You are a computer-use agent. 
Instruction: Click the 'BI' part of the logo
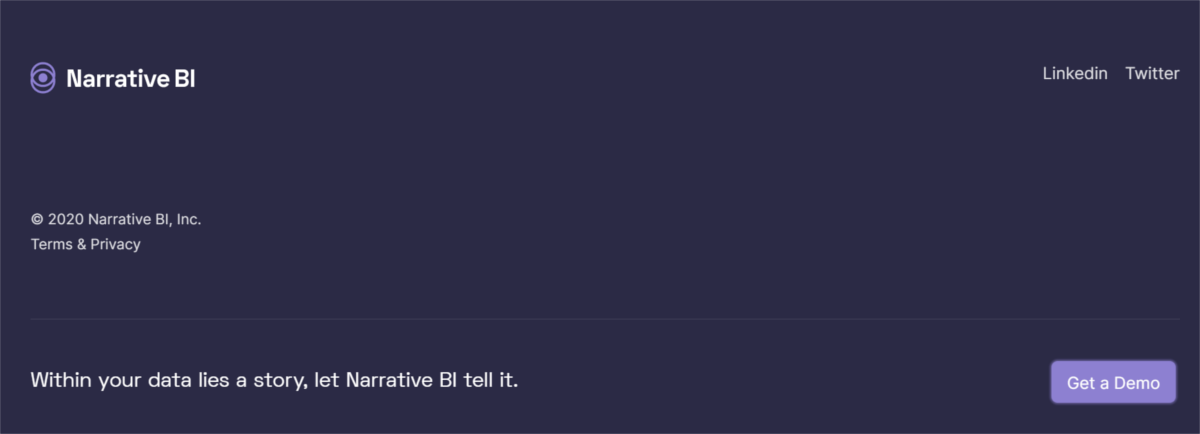point(185,79)
